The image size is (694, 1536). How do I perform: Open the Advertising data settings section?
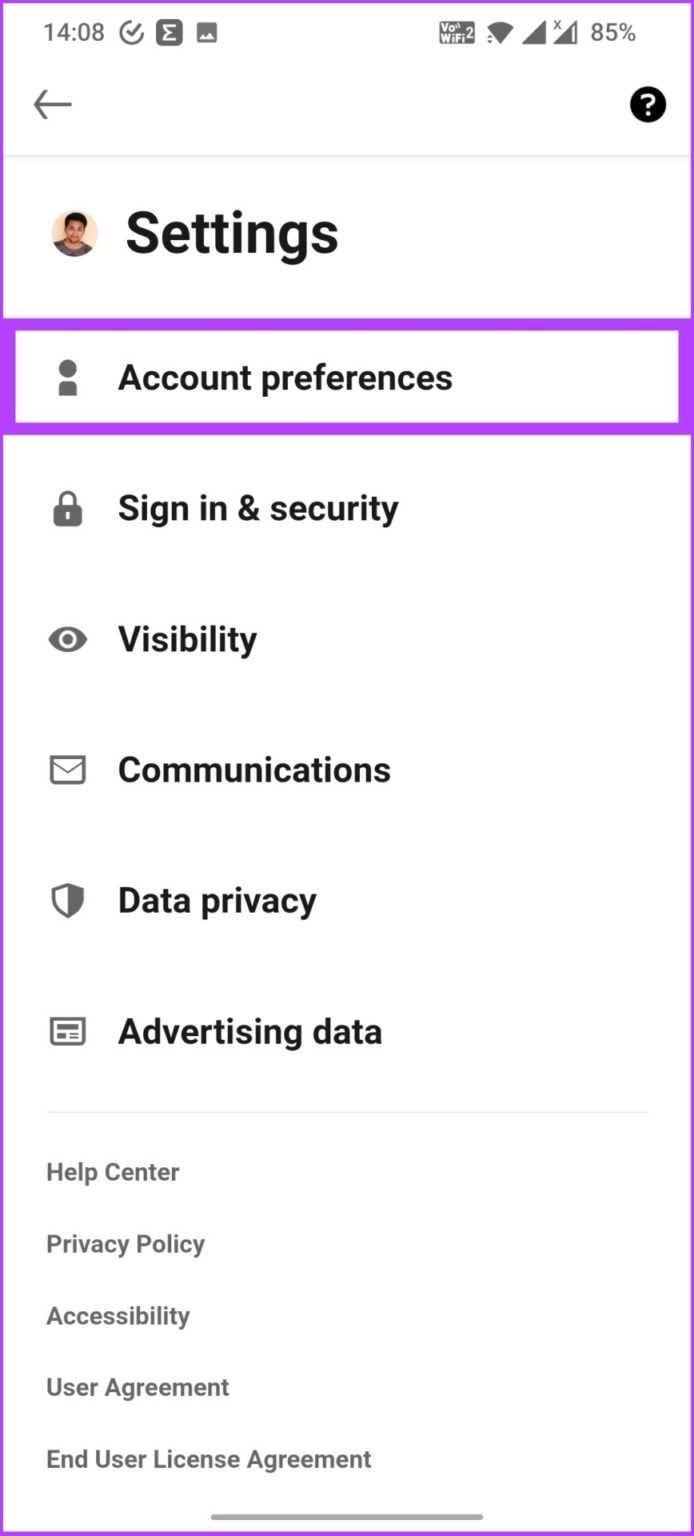click(x=250, y=1031)
